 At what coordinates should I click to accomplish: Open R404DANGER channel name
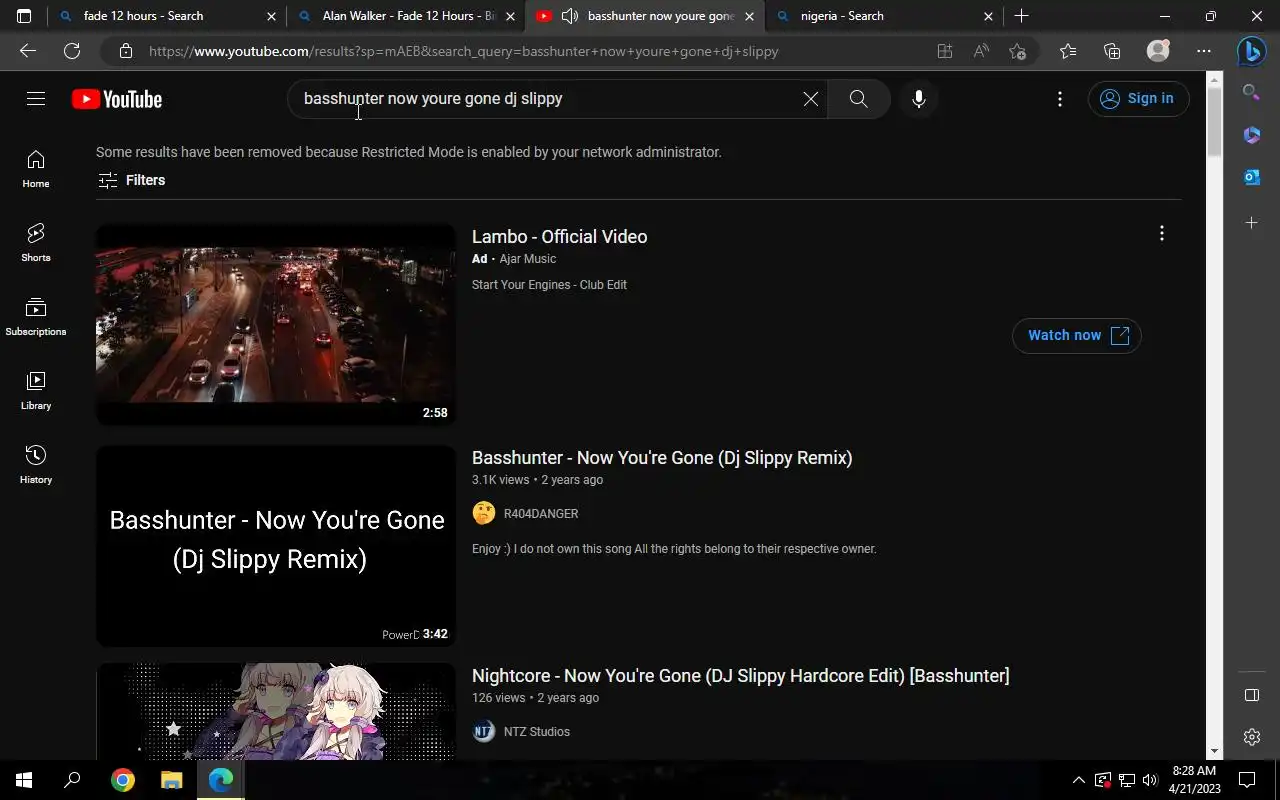[541, 514]
